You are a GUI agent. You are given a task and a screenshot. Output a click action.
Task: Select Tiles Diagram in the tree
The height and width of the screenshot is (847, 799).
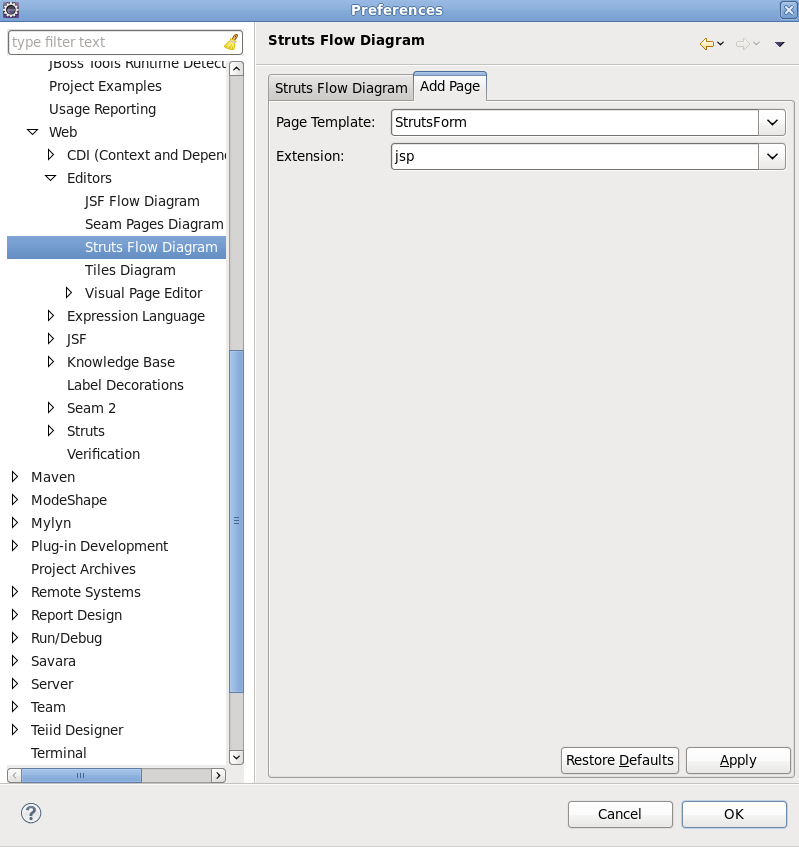tap(130, 270)
